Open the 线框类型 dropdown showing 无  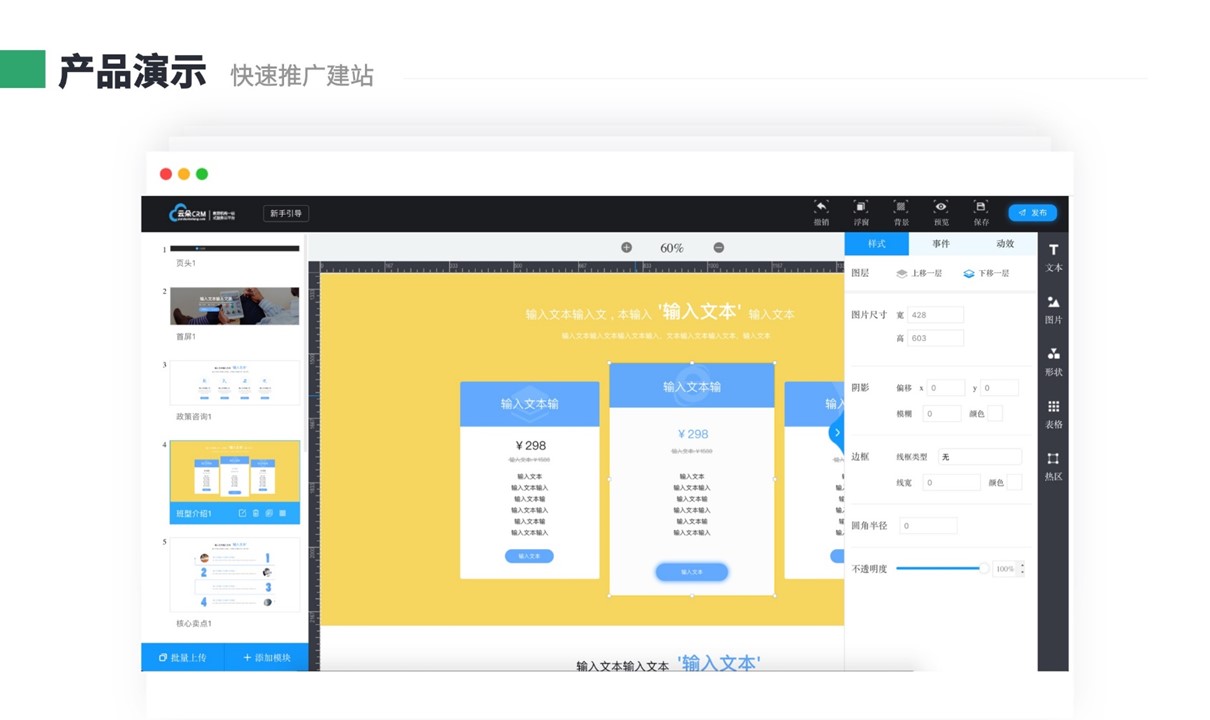tap(980, 457)
